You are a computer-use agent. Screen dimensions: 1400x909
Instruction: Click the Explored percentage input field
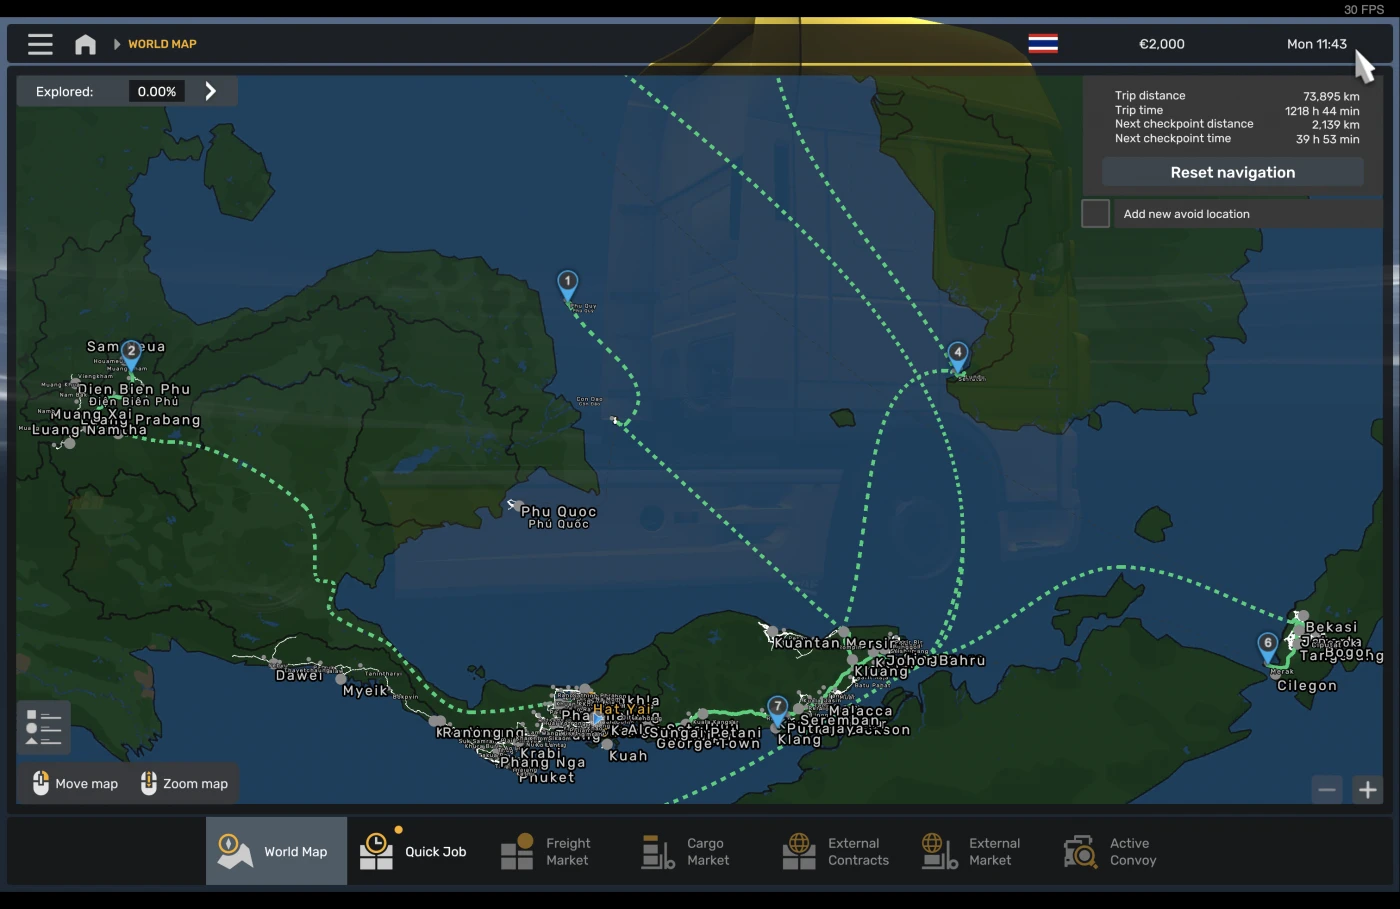pos(156,90)
